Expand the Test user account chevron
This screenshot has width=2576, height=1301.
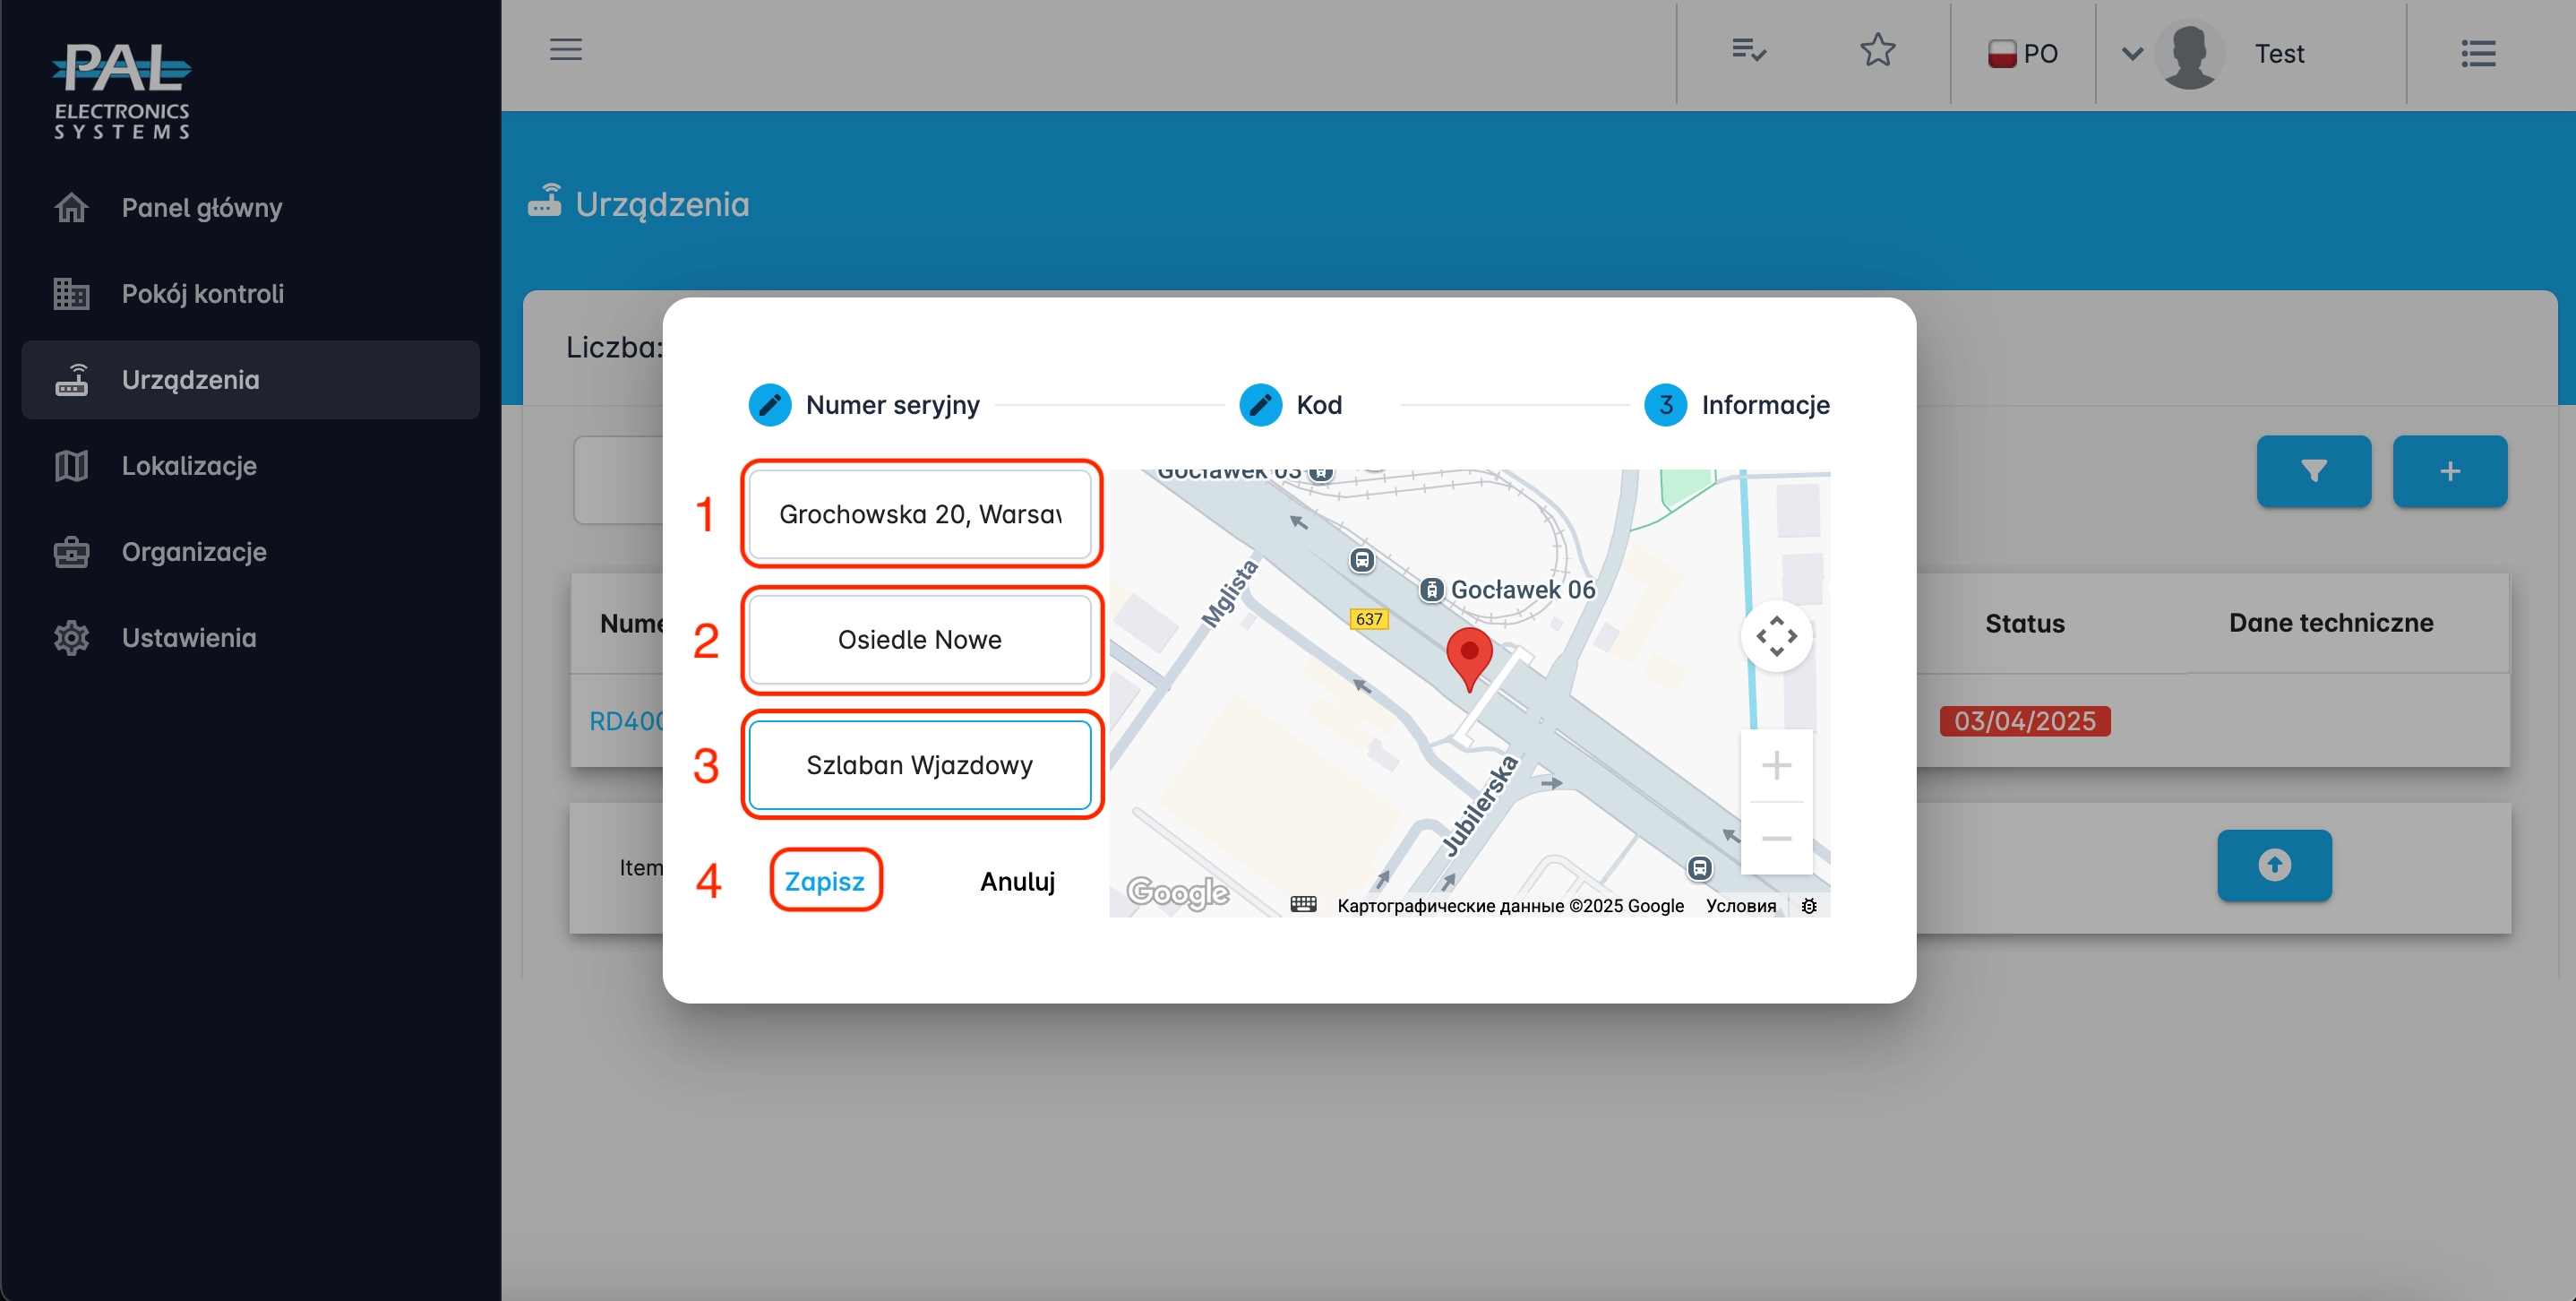(2132, 54)
